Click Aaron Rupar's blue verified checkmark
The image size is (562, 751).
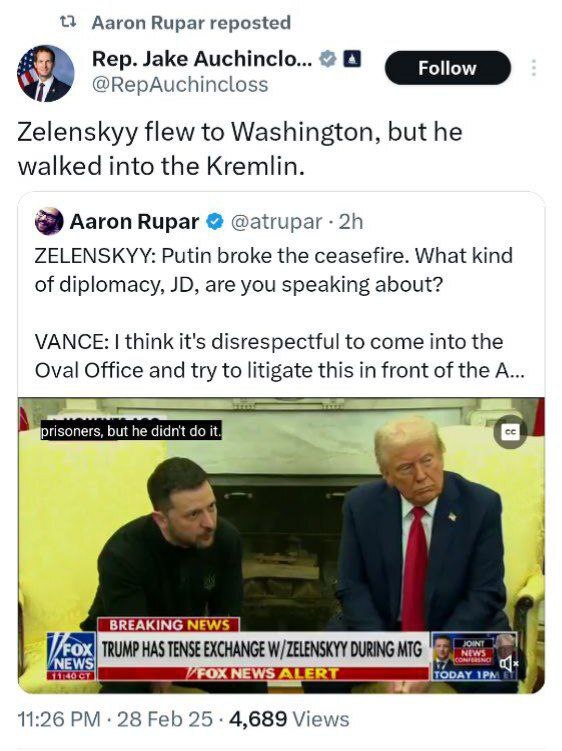tap(215, 222)
